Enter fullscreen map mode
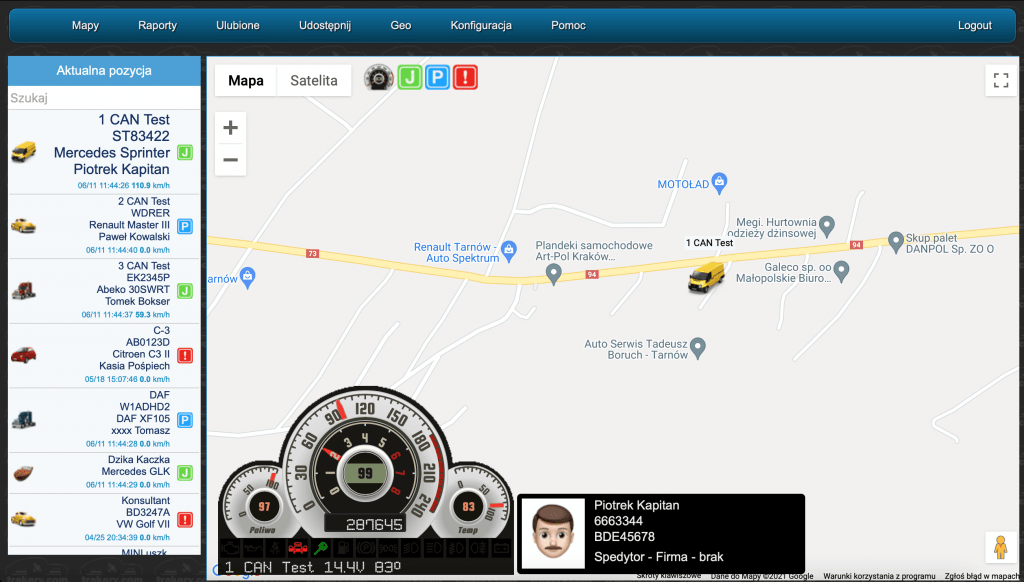1024x582 pixels. coord(1000,80)
